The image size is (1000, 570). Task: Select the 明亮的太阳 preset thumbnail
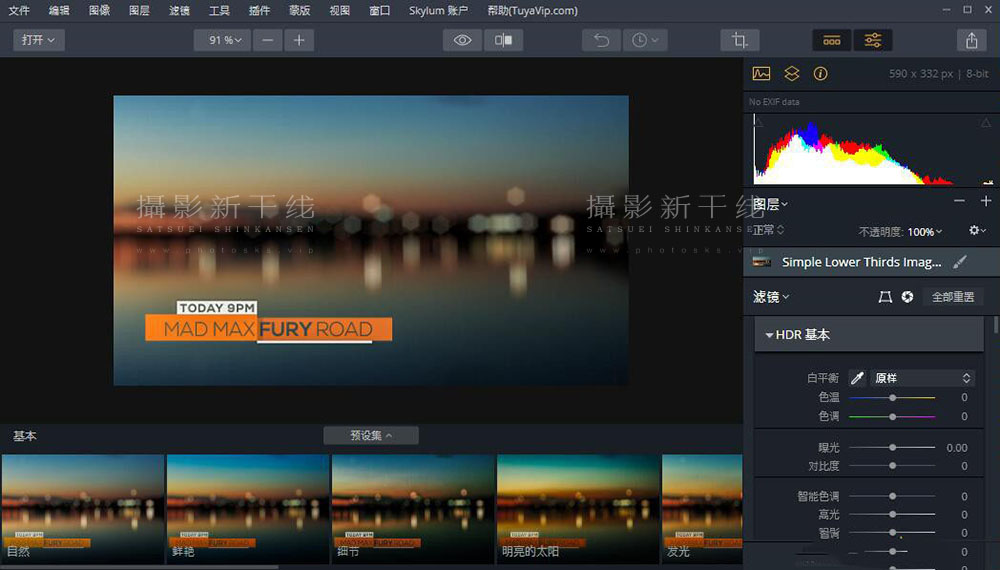578,509
